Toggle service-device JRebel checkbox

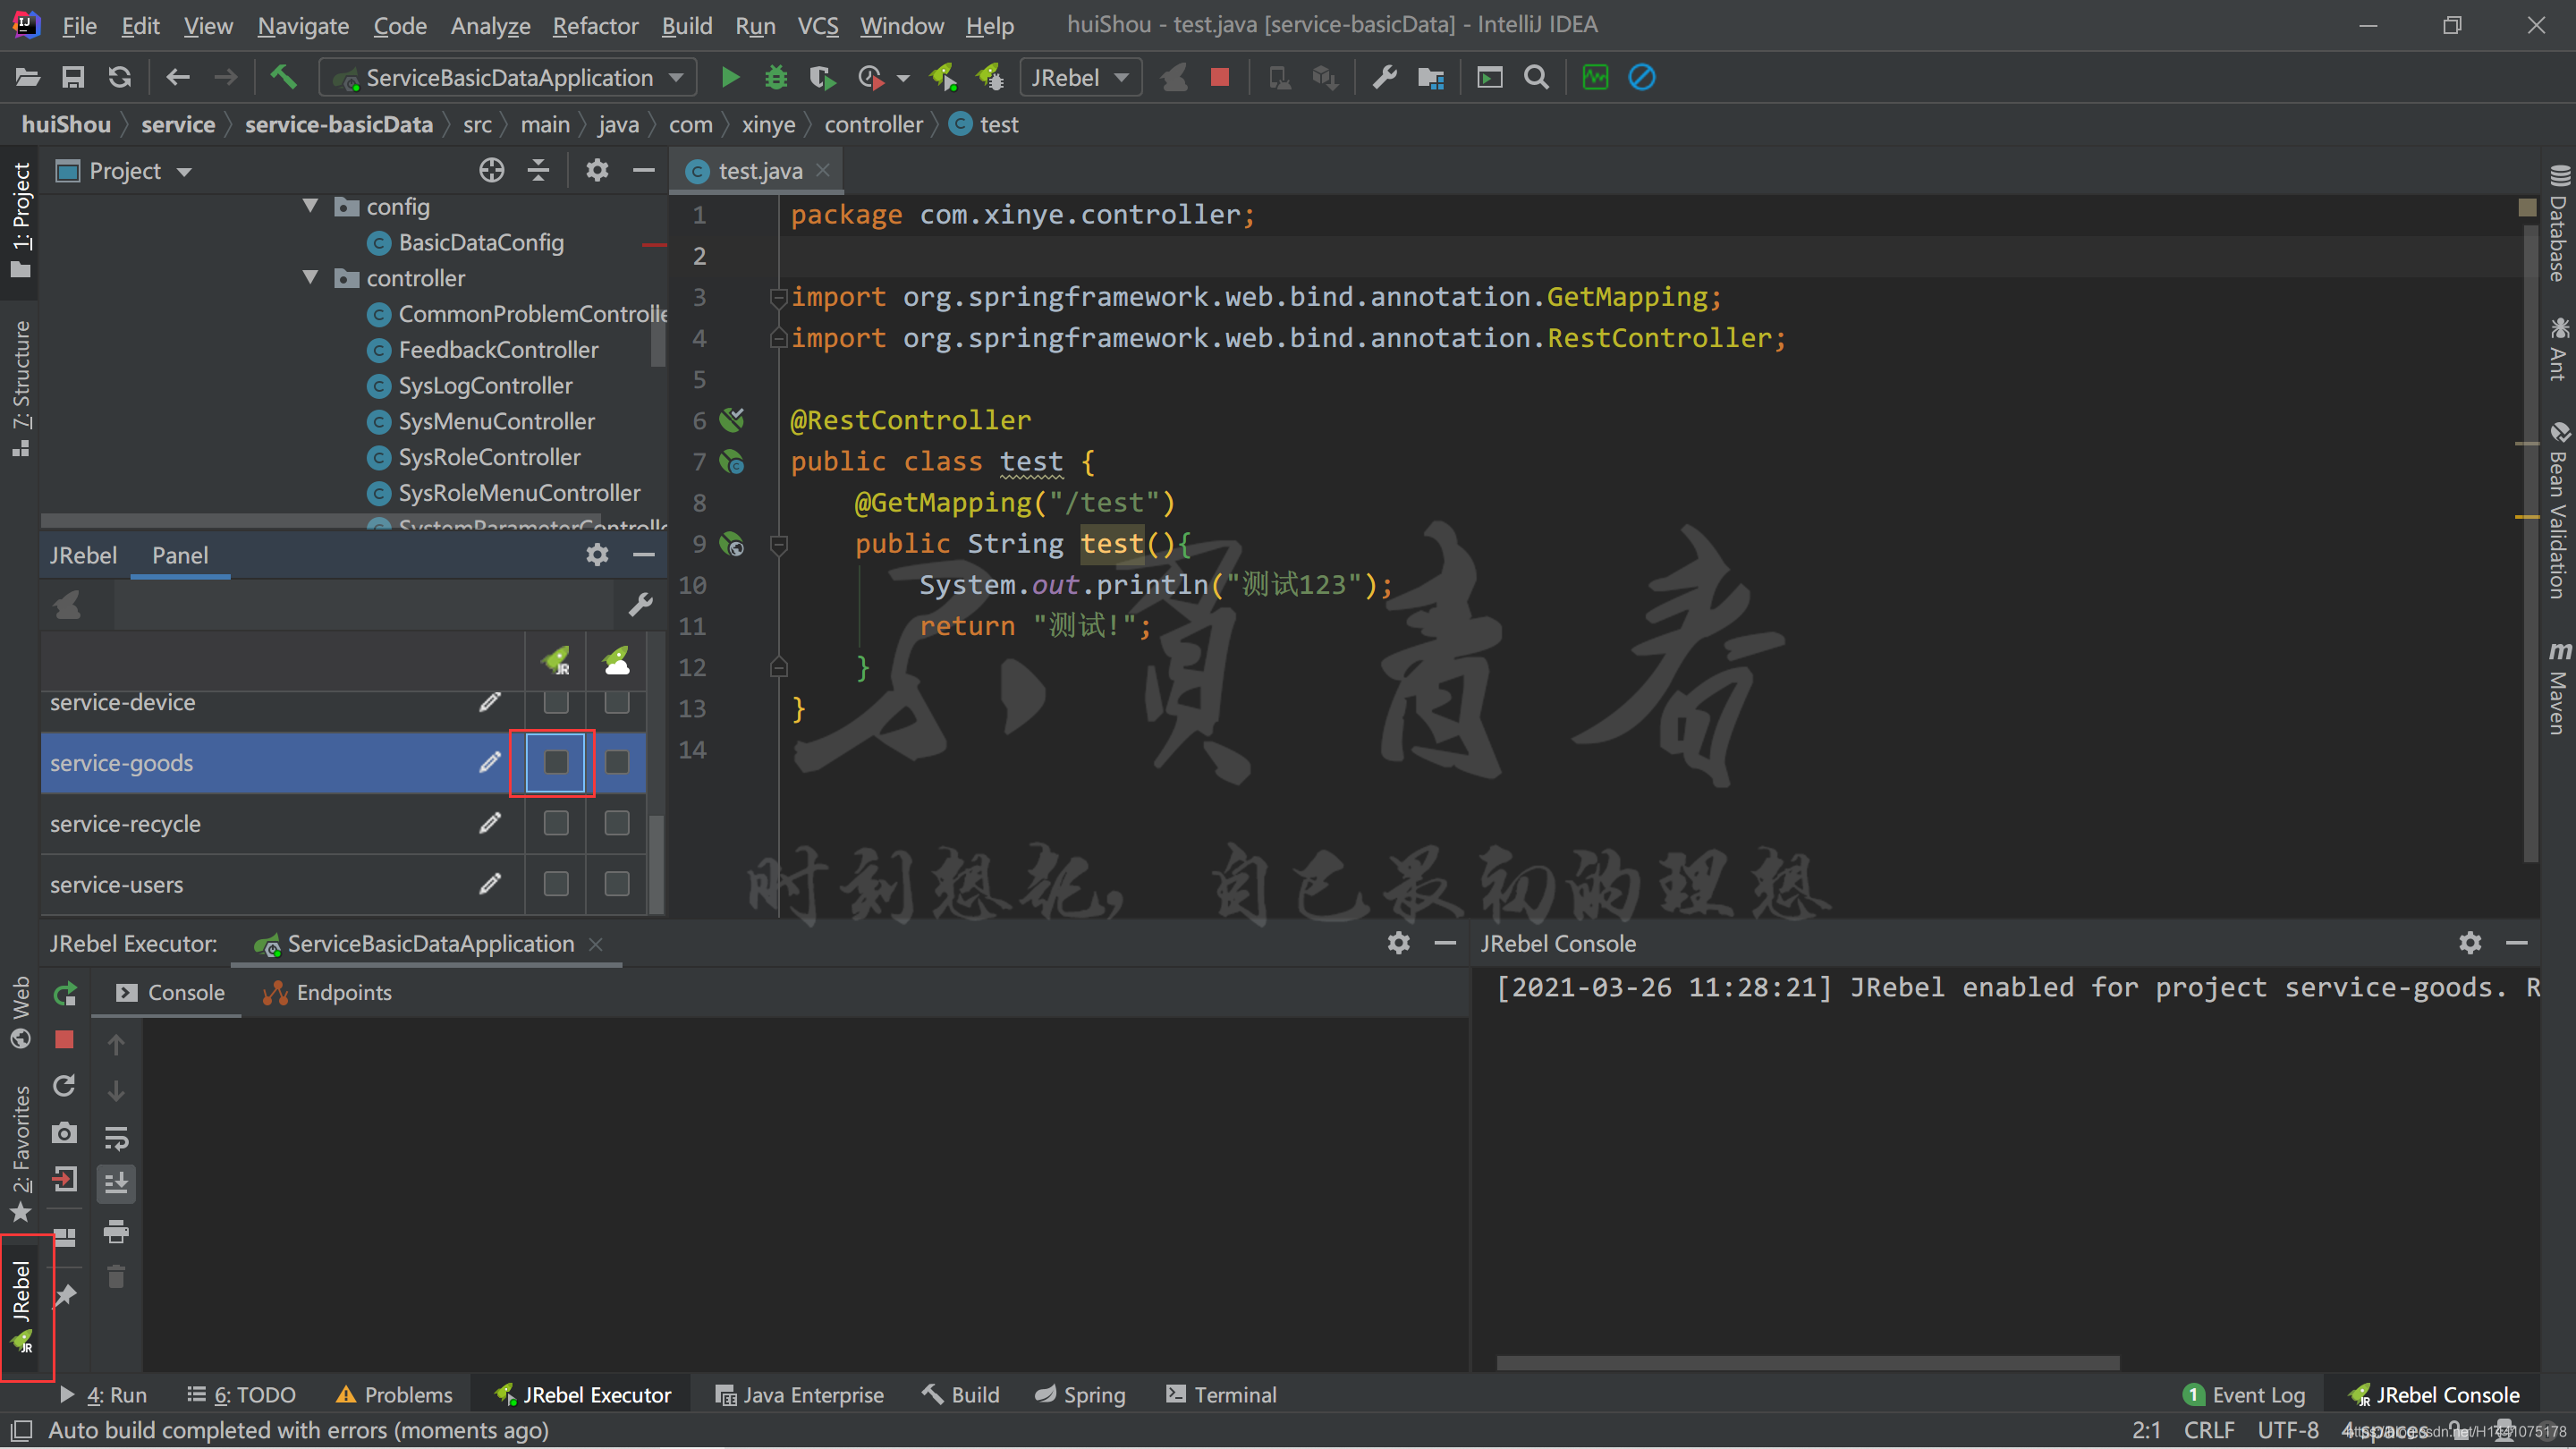pyautogui.click(x=554, y=702)
